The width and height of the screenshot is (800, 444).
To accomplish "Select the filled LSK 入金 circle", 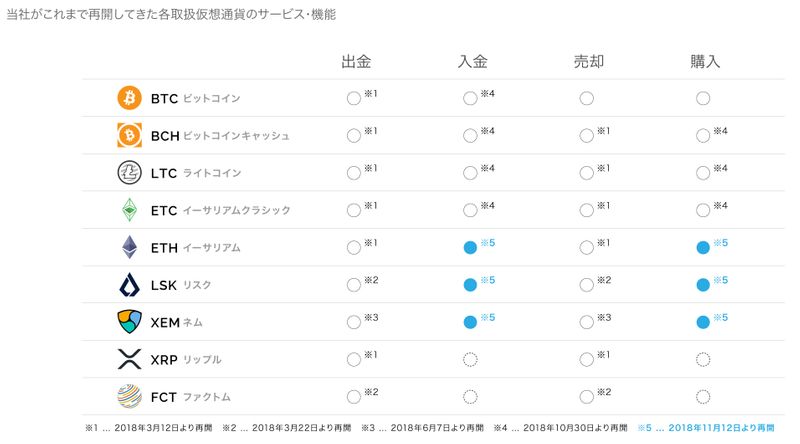I will pos(470,285).
